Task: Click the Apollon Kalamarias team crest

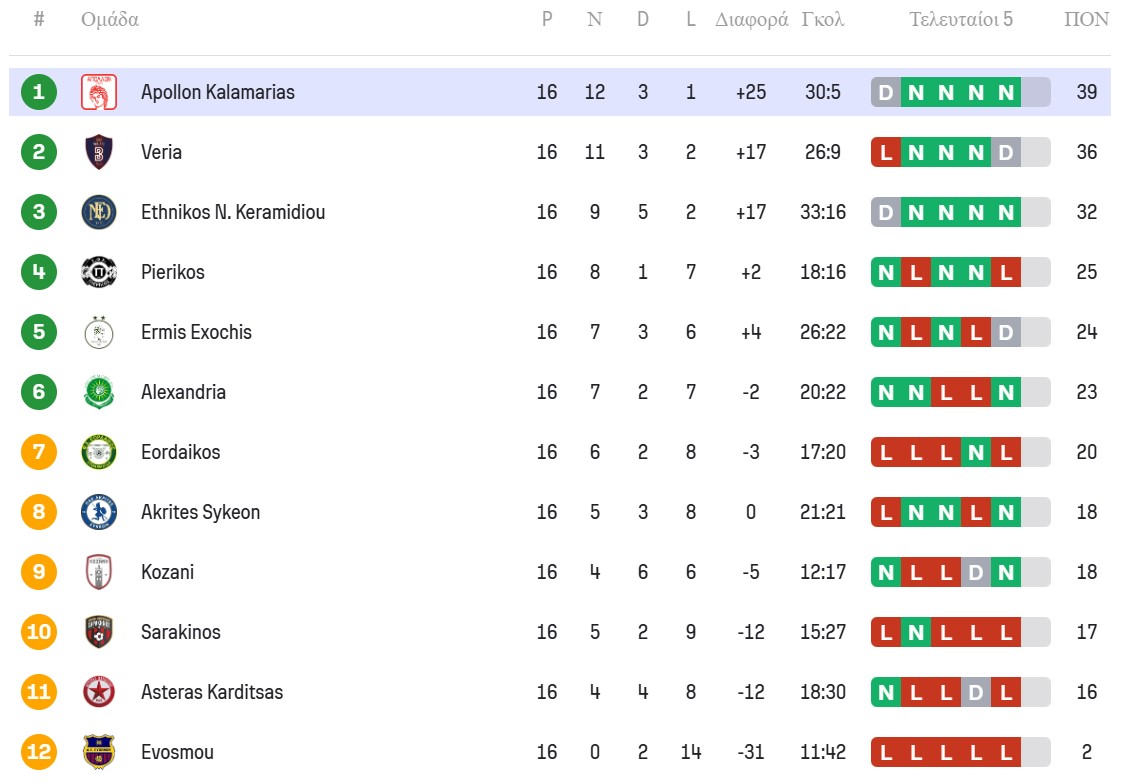Action: click(x=99, y=92)
